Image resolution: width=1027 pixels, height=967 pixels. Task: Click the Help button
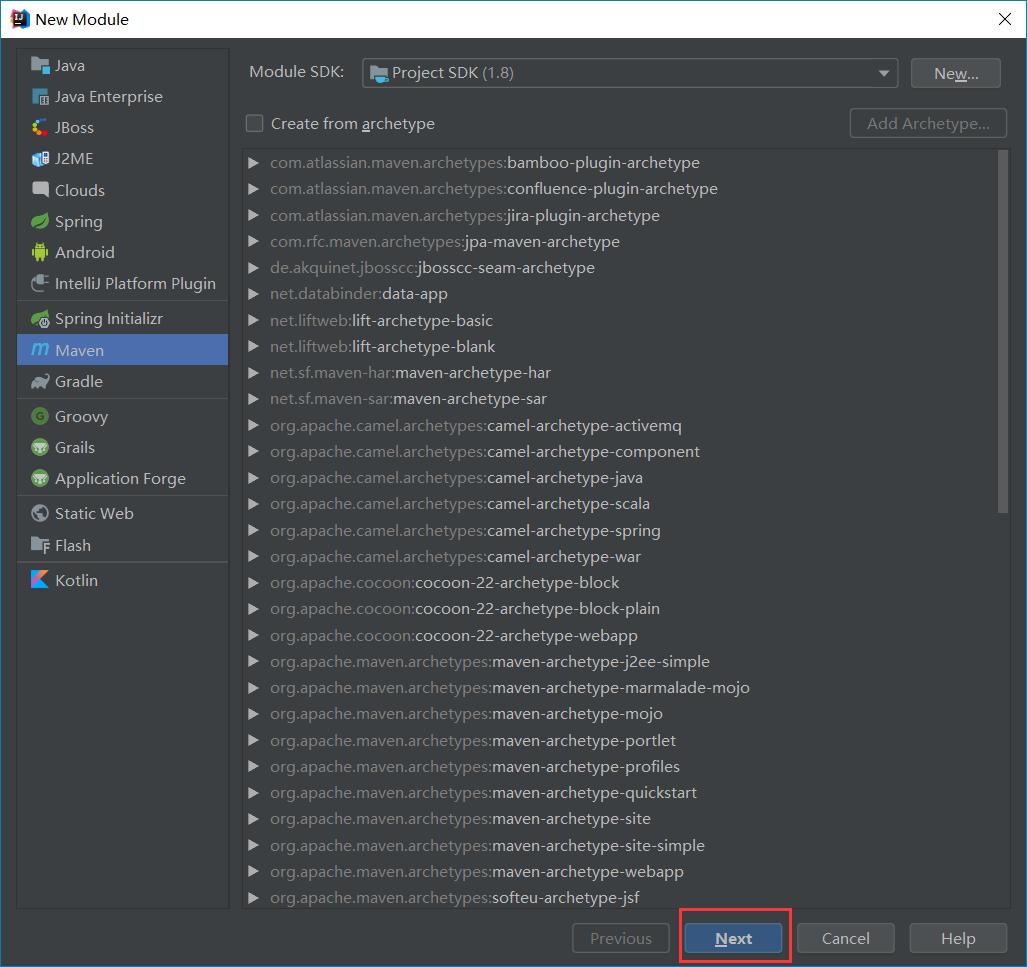click(x=958, y=939)
